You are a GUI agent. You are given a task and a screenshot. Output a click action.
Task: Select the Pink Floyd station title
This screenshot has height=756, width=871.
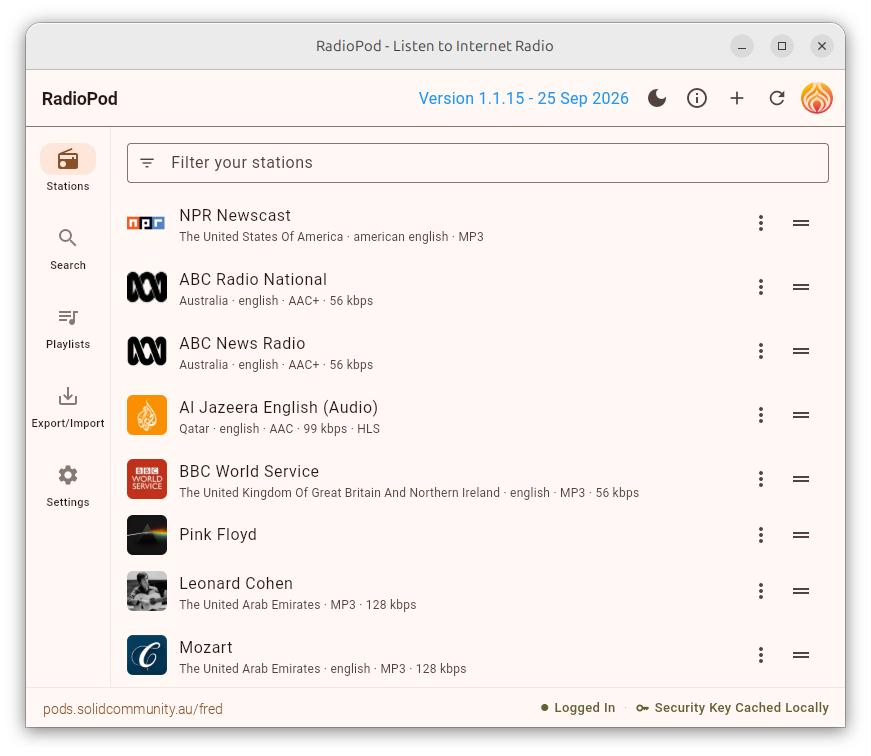click(218, 534)
